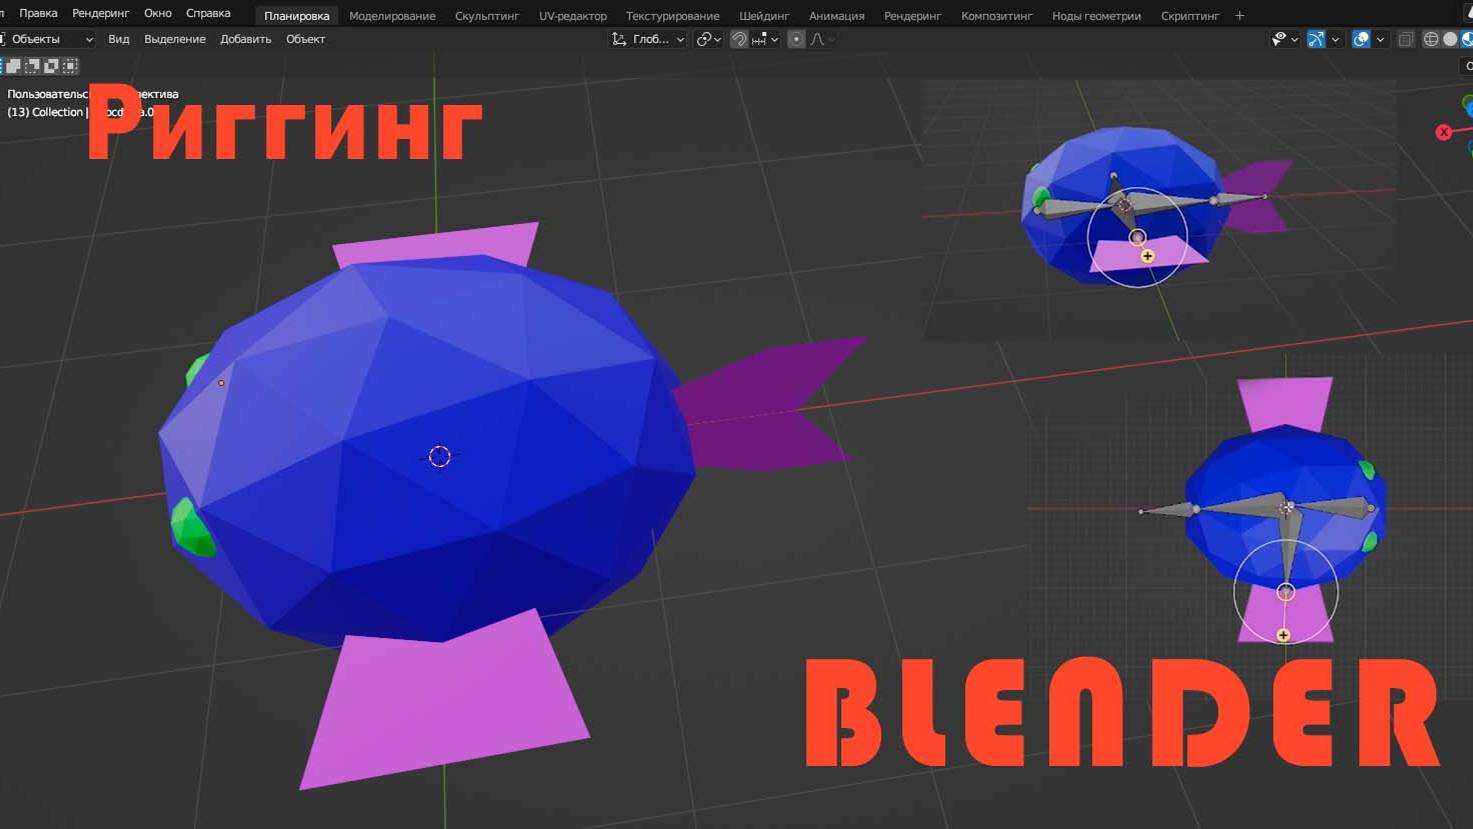Select the set-selection mode icon
Screen dimensions: 1473x829
0,65
